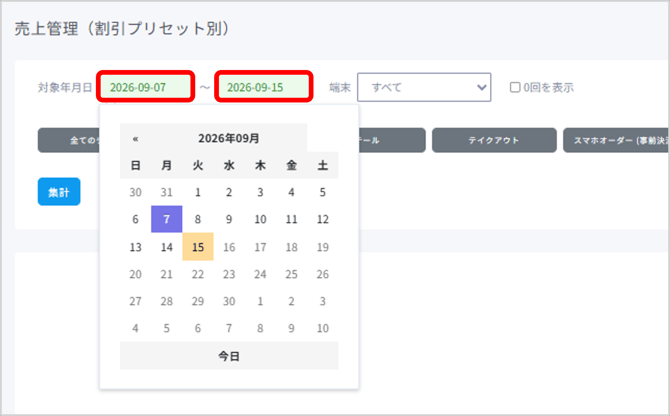Click the 2026年09月 calendar header

coord(229,138)
